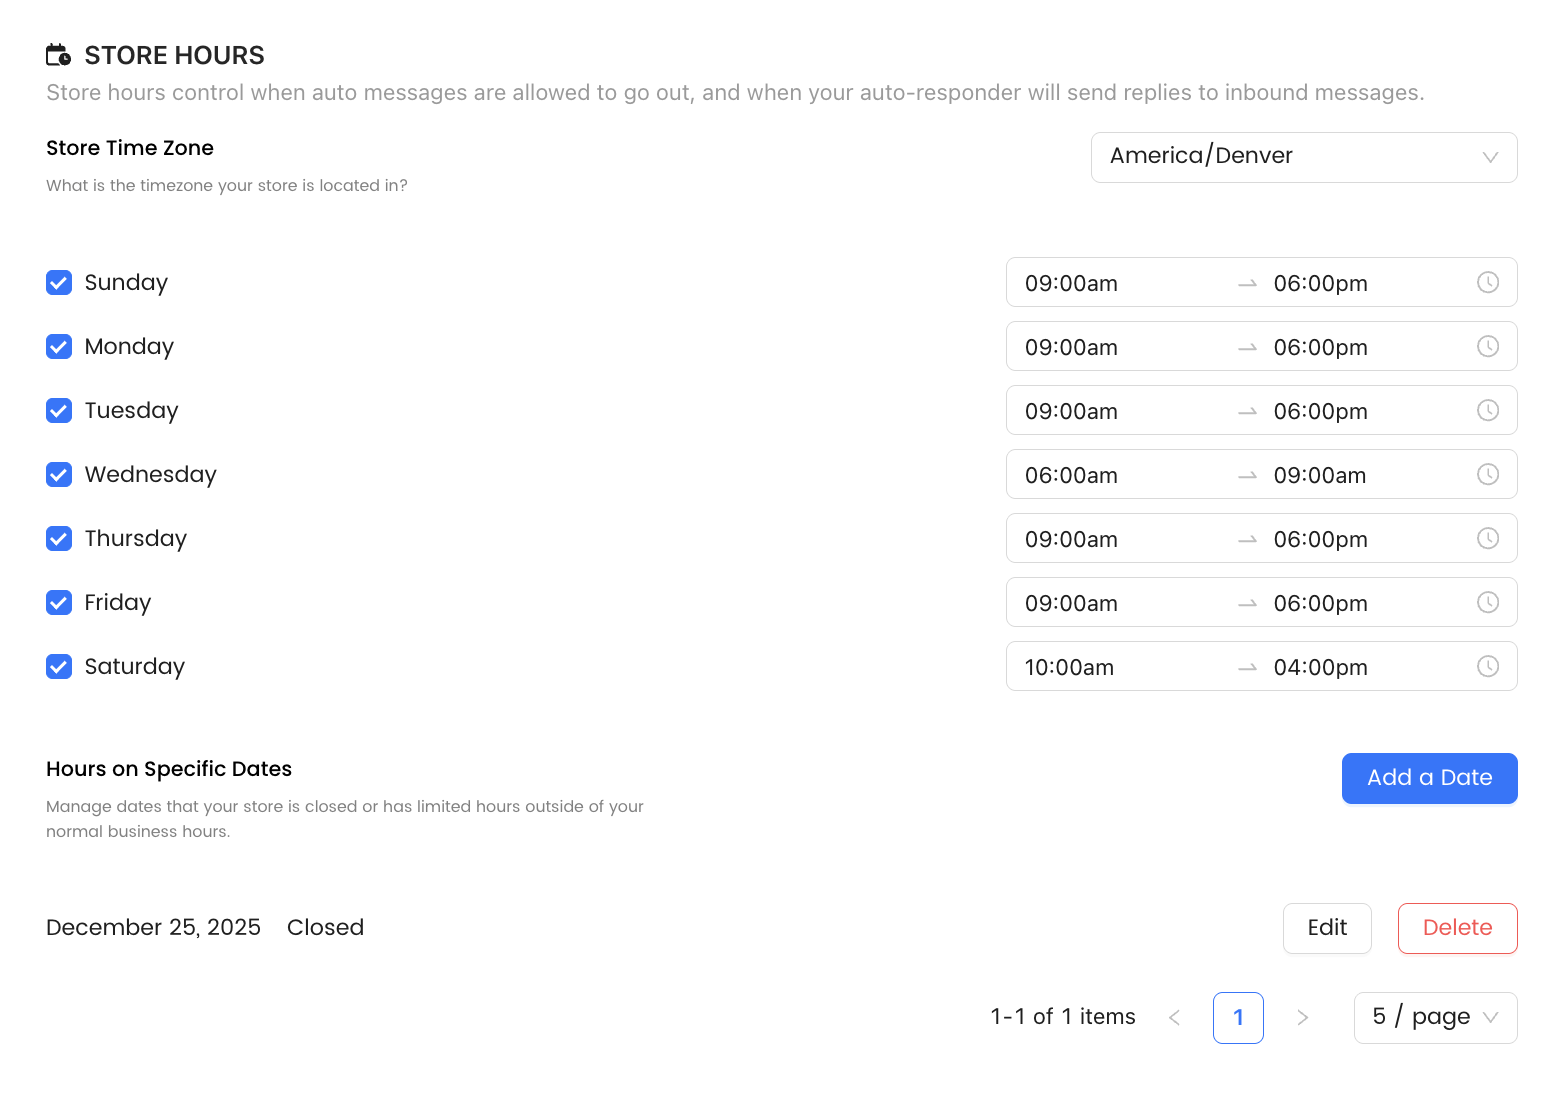Click the Saturday row clock icon

pos(1488,666)
